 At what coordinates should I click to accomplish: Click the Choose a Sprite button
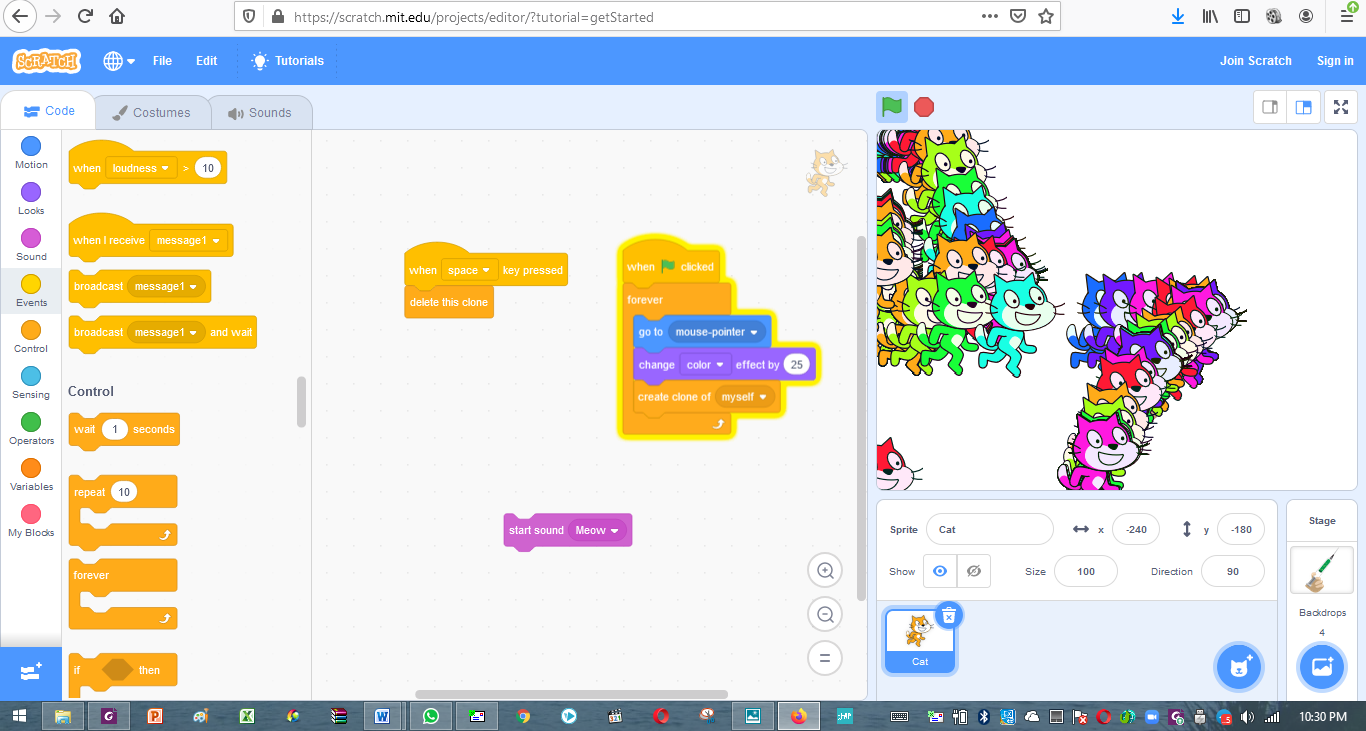point(1239,667)
